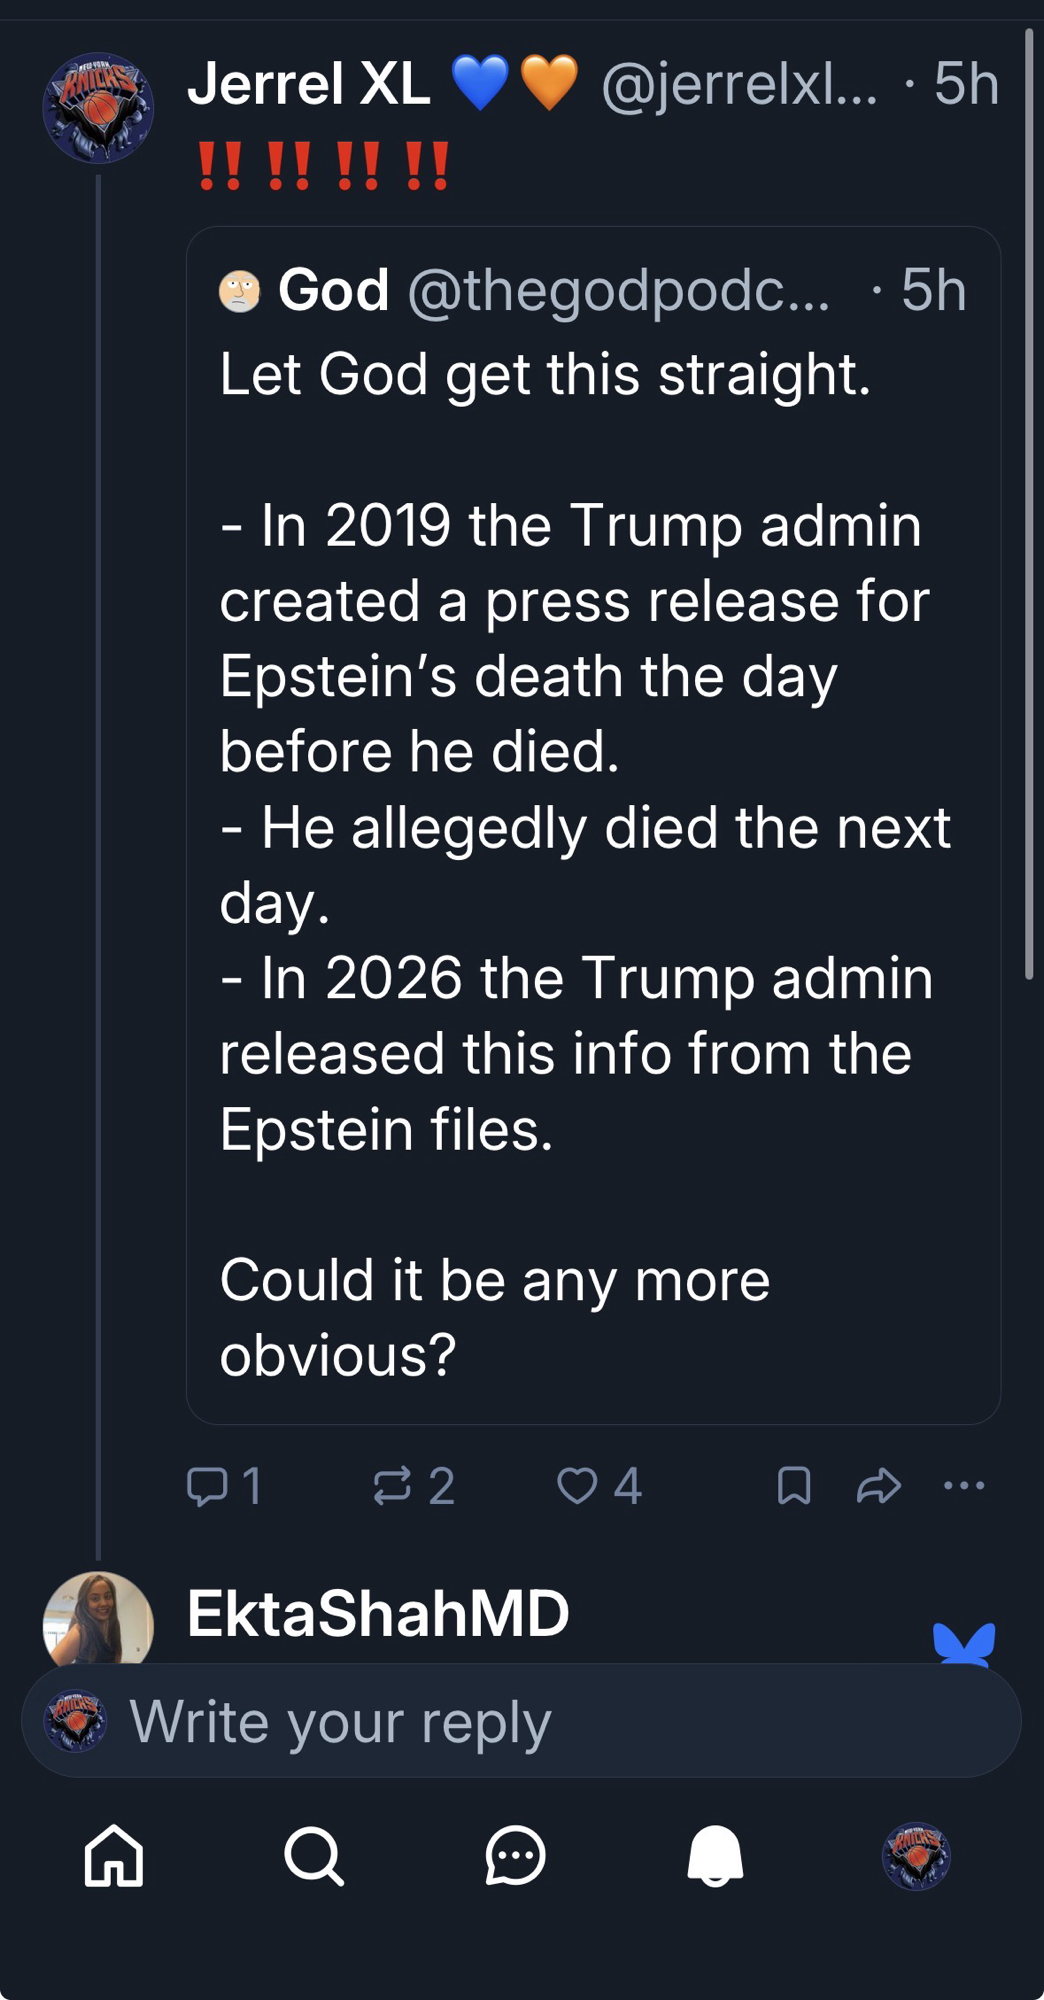Bookmark Jerrel XL's post
Image resolution: width=1044 pixels, height=2000 pixels.
tap(794, 1486)
